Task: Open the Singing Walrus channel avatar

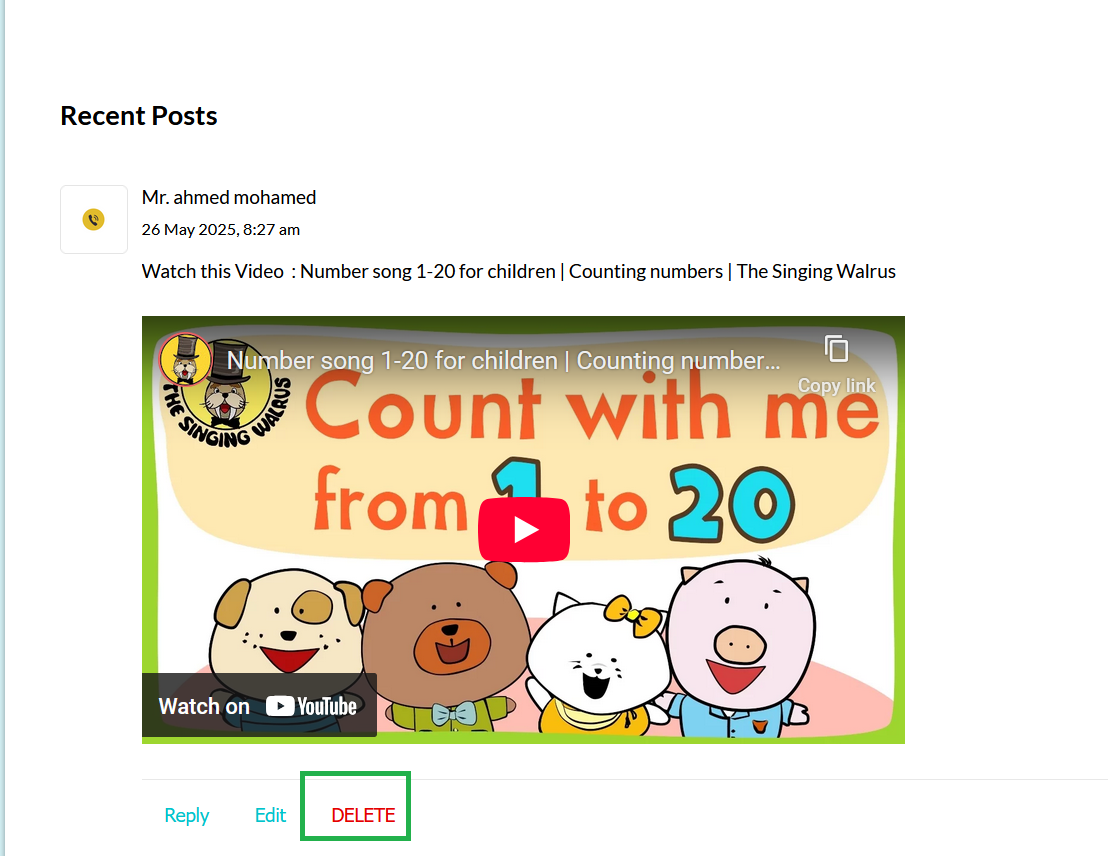Action: pos(185,360)
